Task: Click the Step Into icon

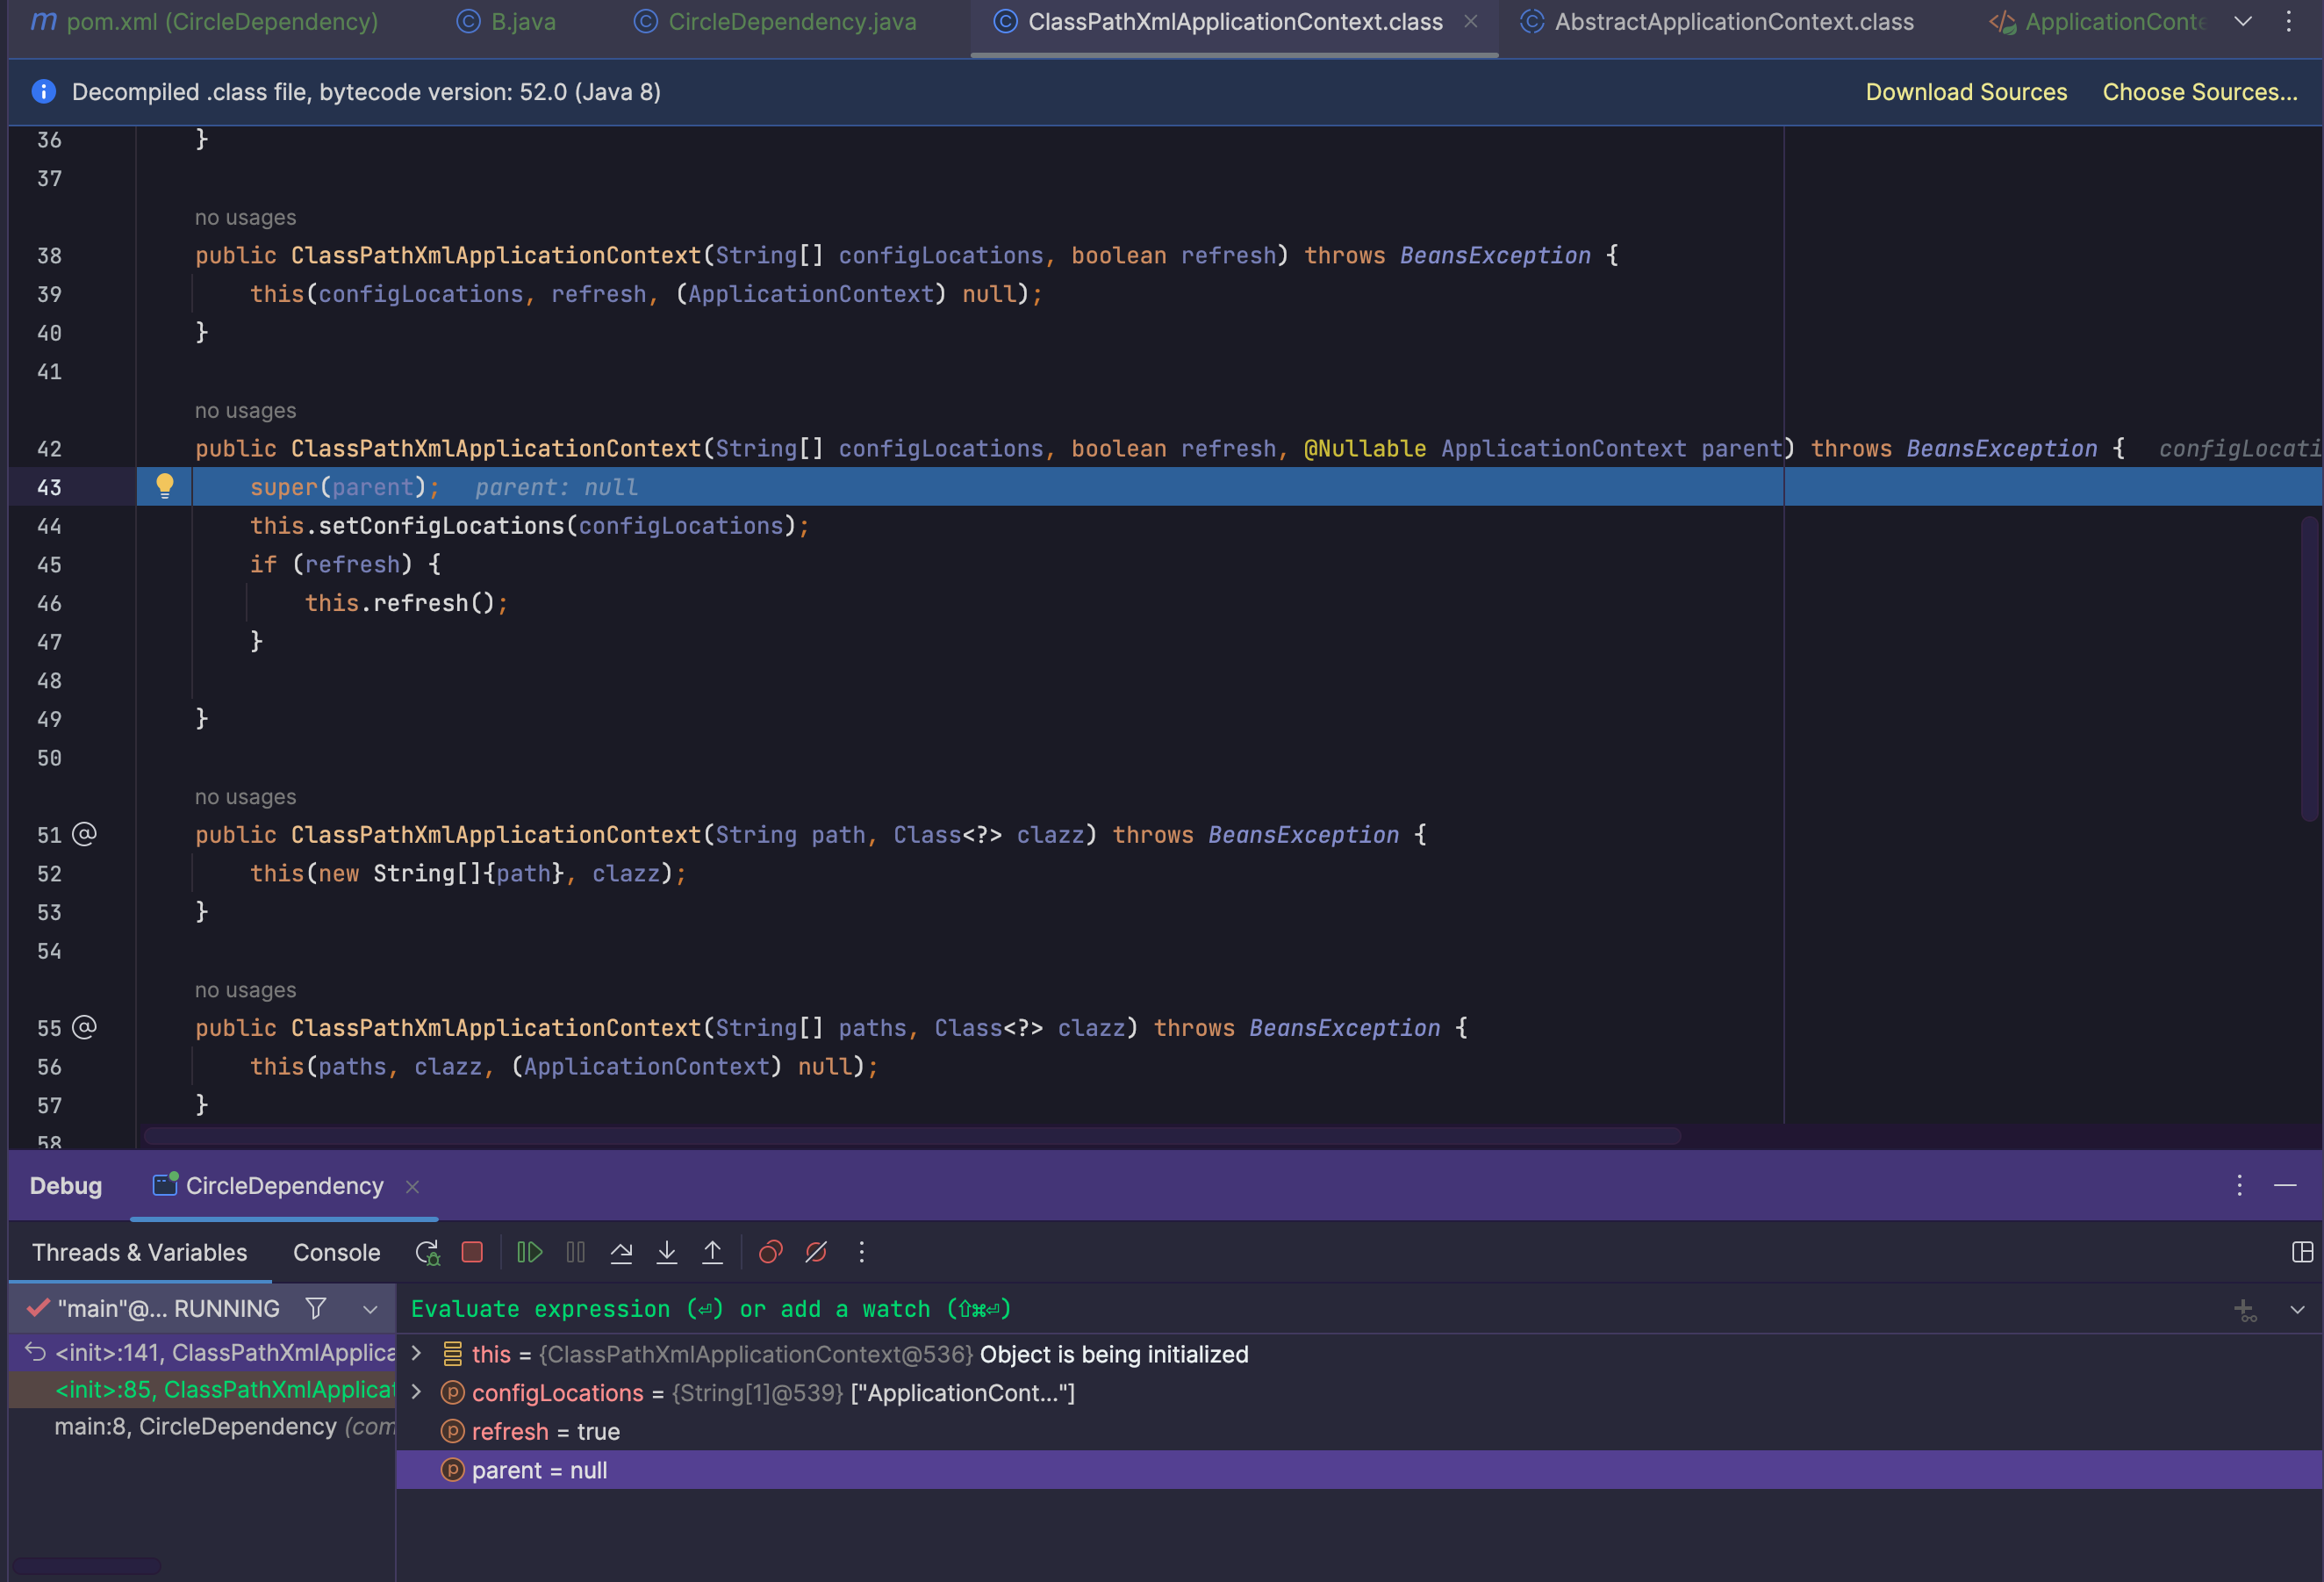Action: tap(667, 1252)
